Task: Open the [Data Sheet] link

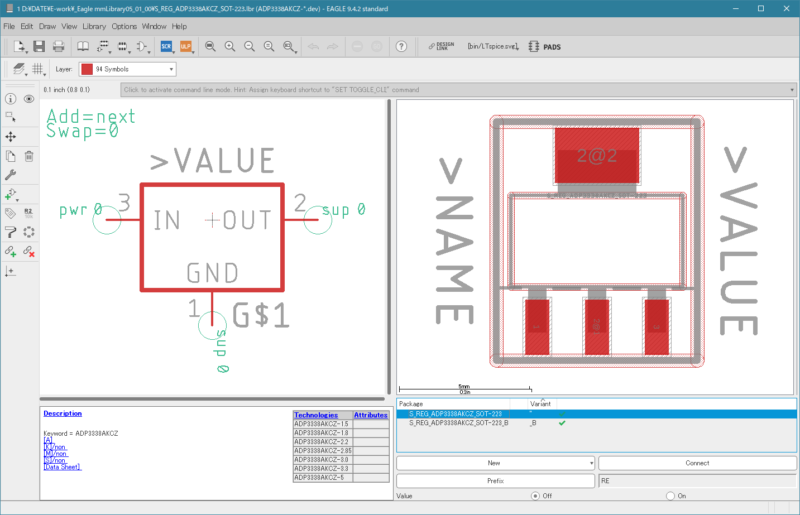Action: click(x=62, y=467)
